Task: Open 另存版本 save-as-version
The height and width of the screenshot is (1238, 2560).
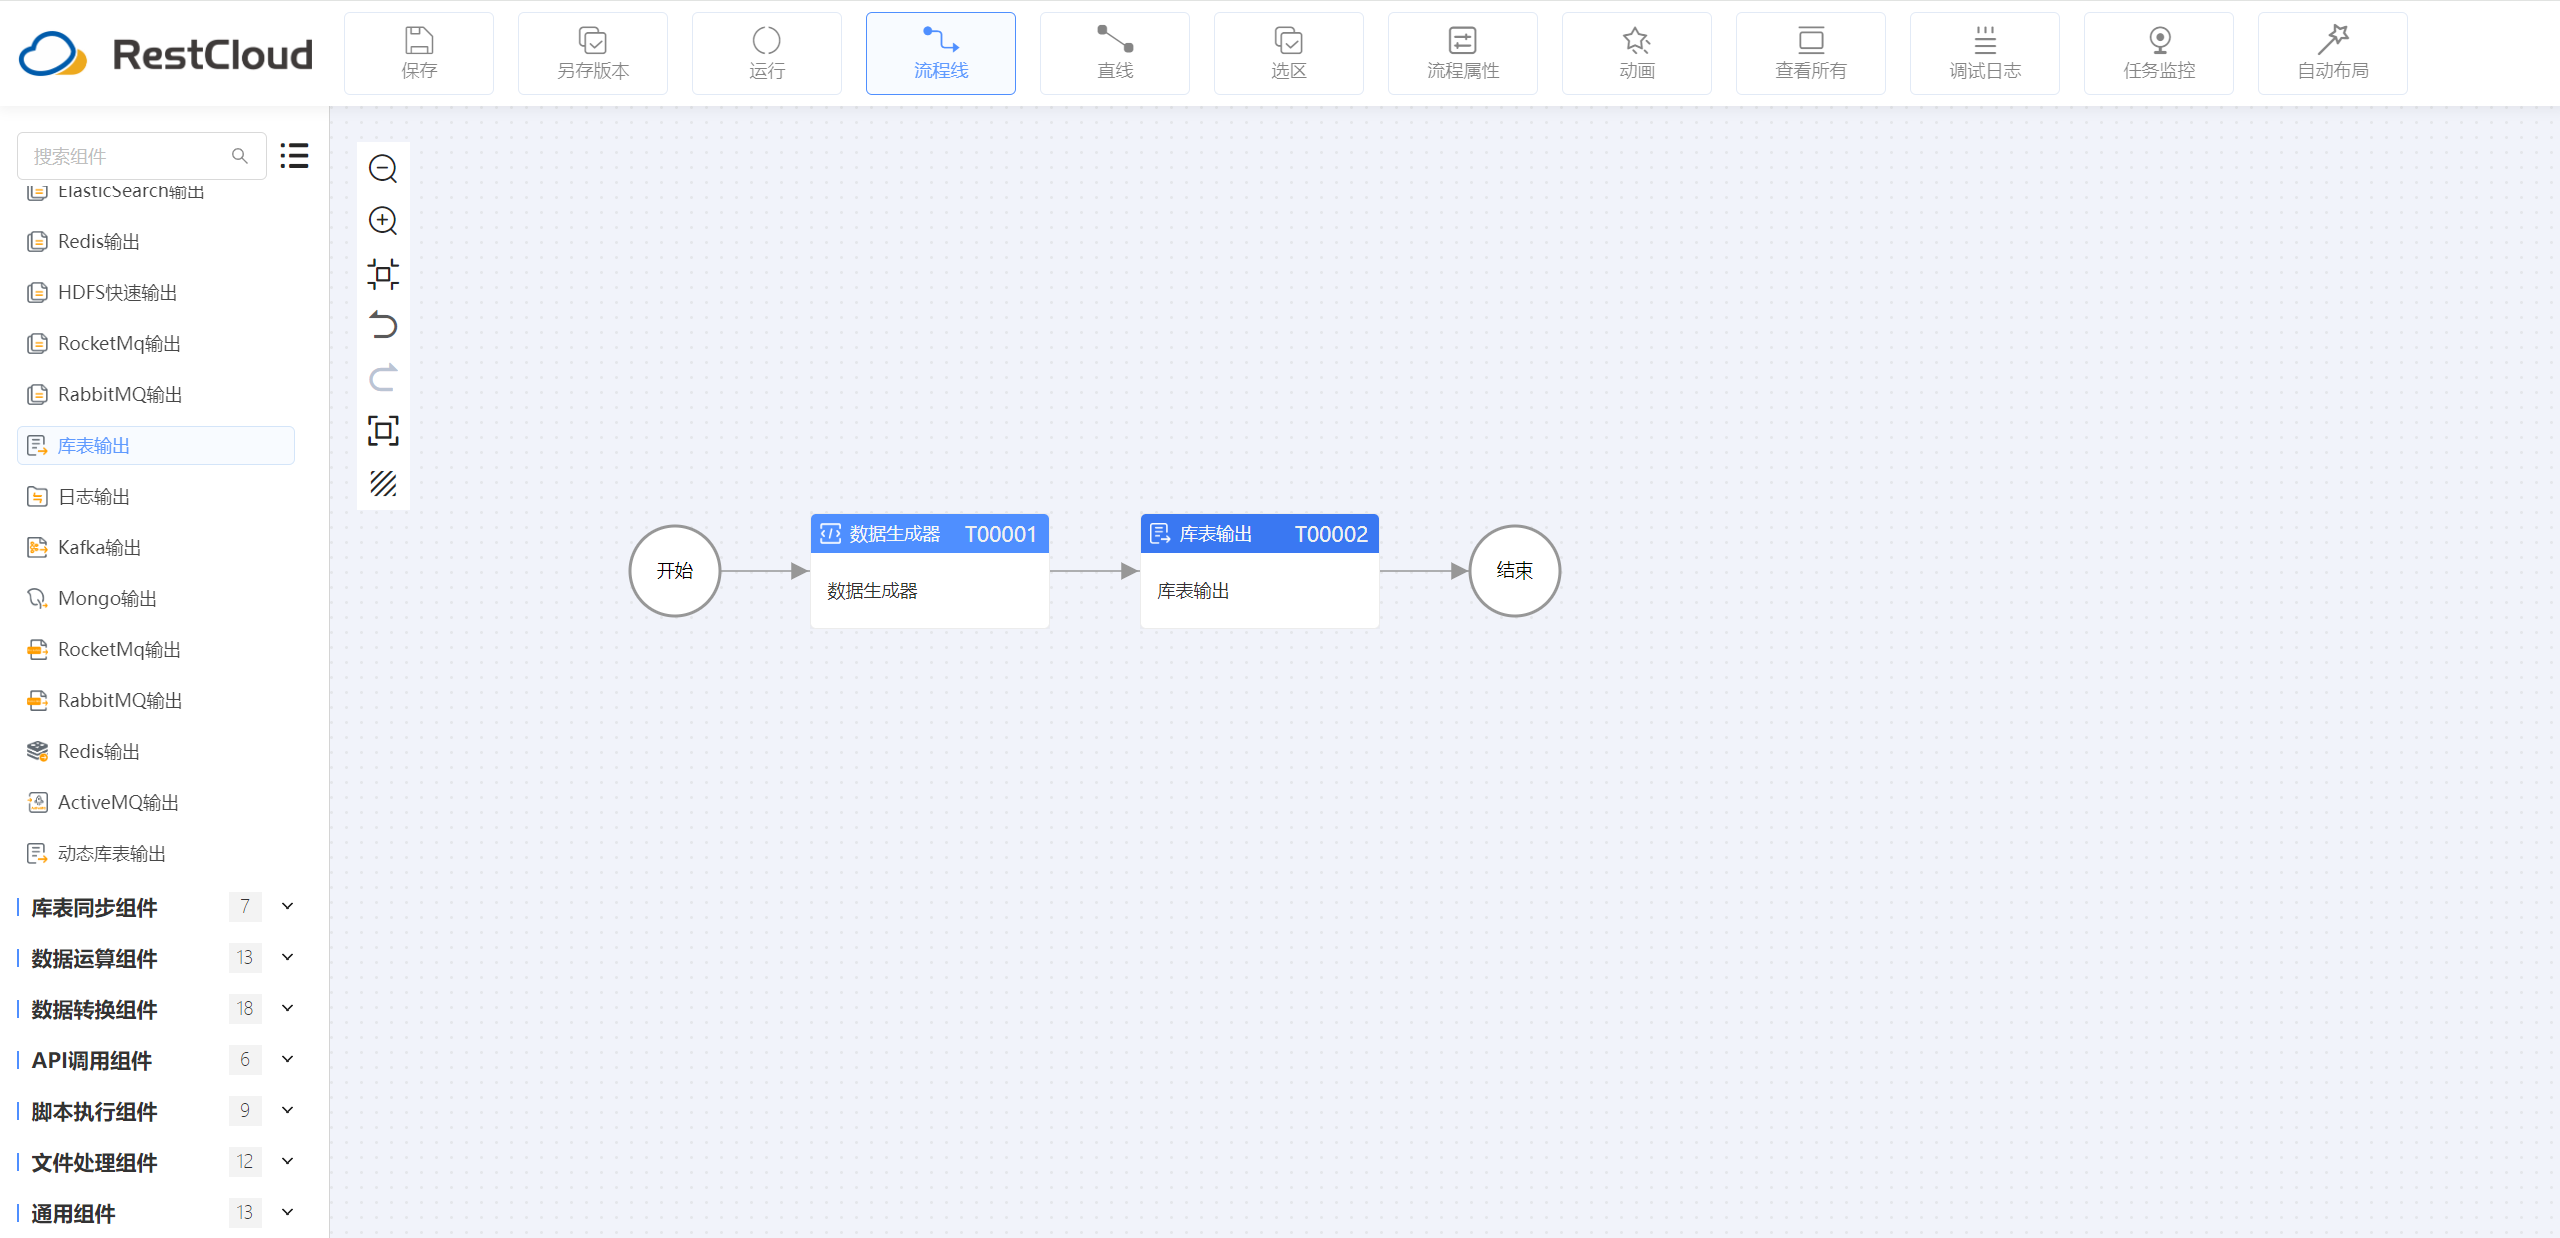Action: pyautogui.click(x=593, y=54)
